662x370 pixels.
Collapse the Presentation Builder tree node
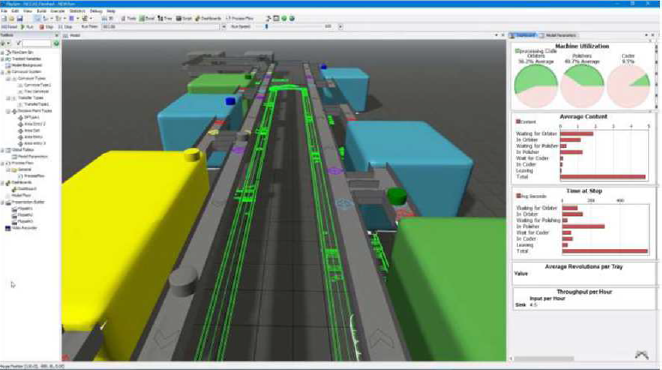[3, 202]
